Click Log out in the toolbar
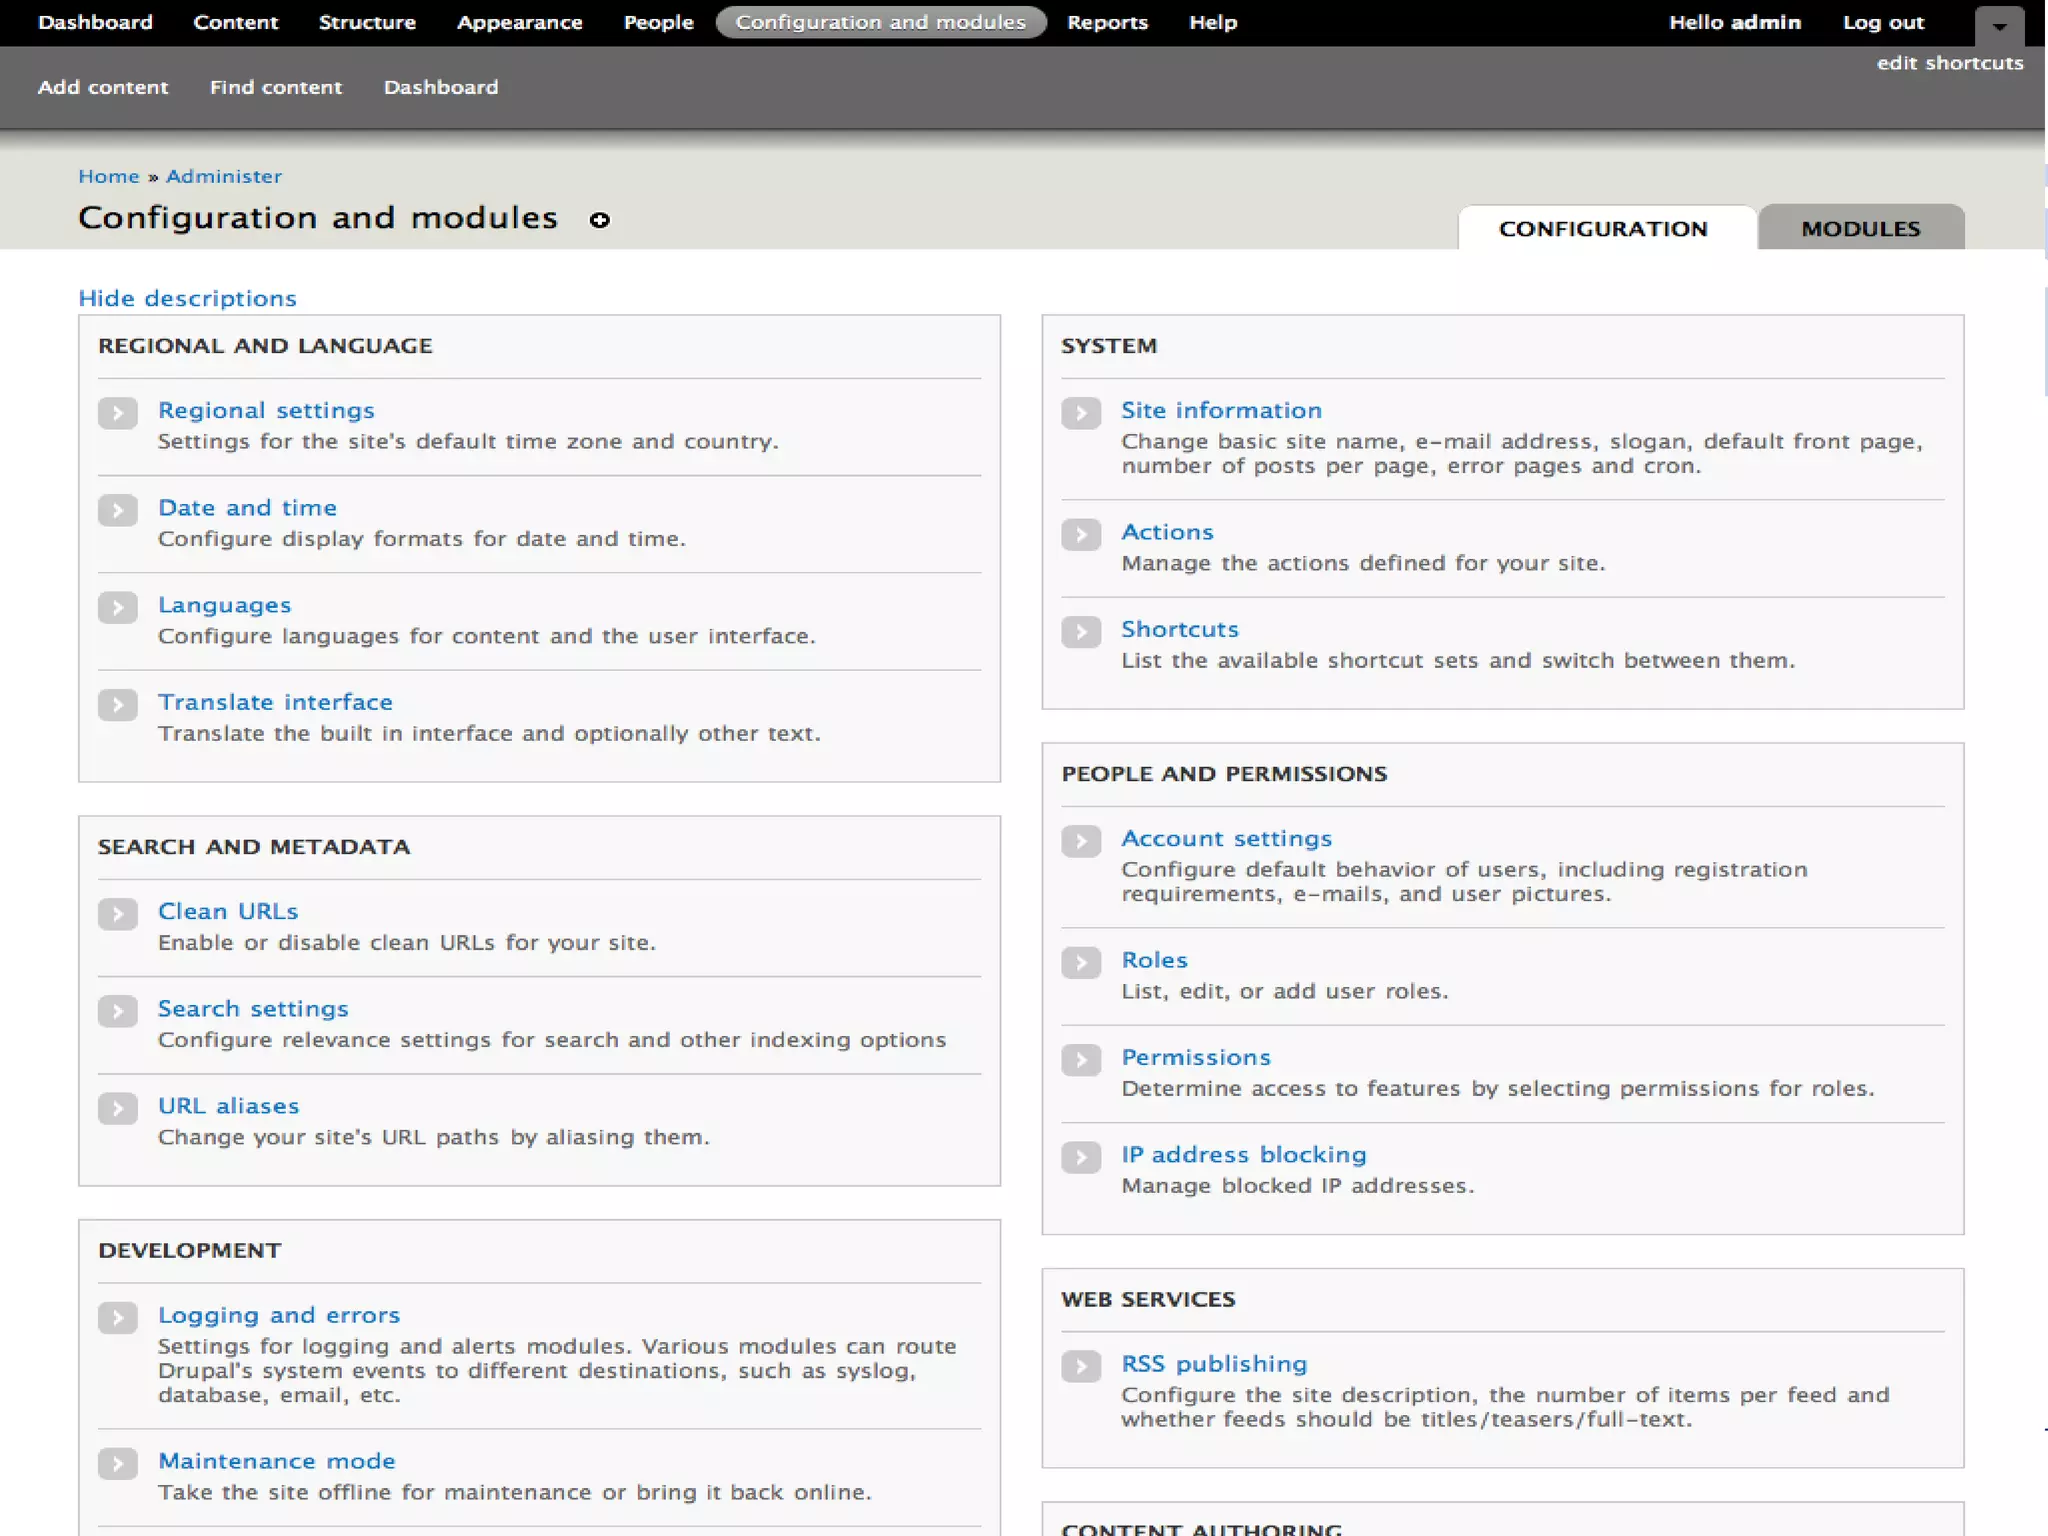Screen dimensions: 2048x1536 [x=1883, y=22]
